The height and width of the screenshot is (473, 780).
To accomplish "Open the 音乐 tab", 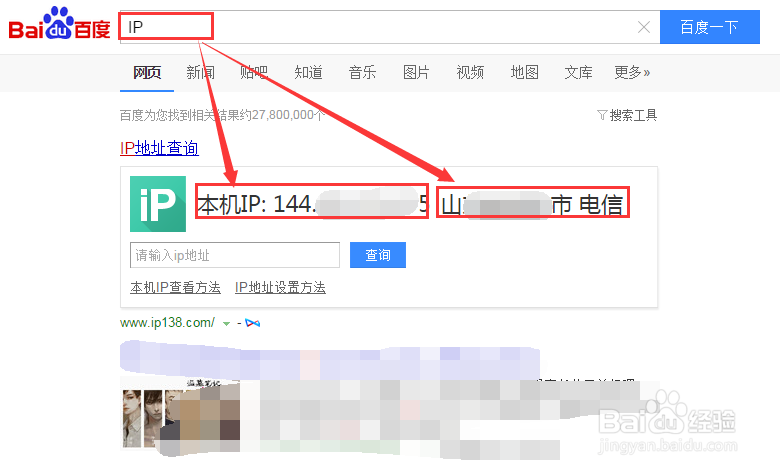I will click(x=362, y=73).
